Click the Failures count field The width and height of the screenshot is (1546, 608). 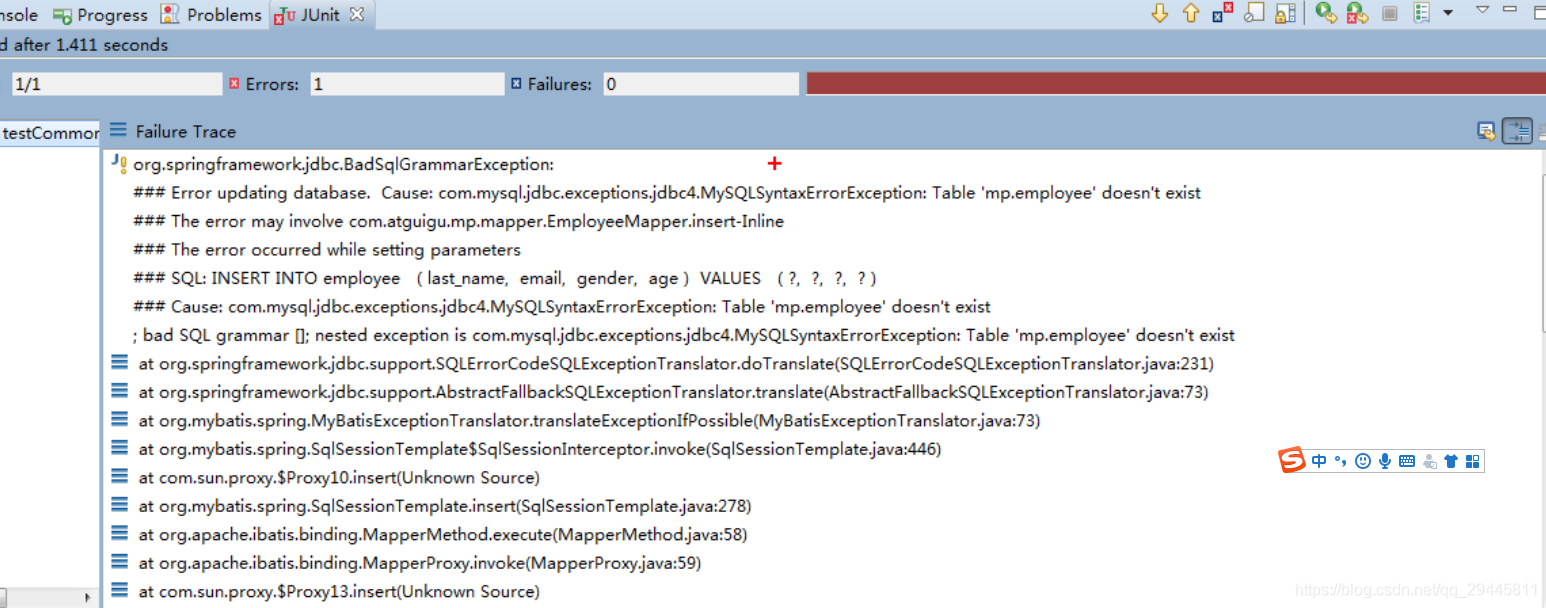click(x=701, y=84)
